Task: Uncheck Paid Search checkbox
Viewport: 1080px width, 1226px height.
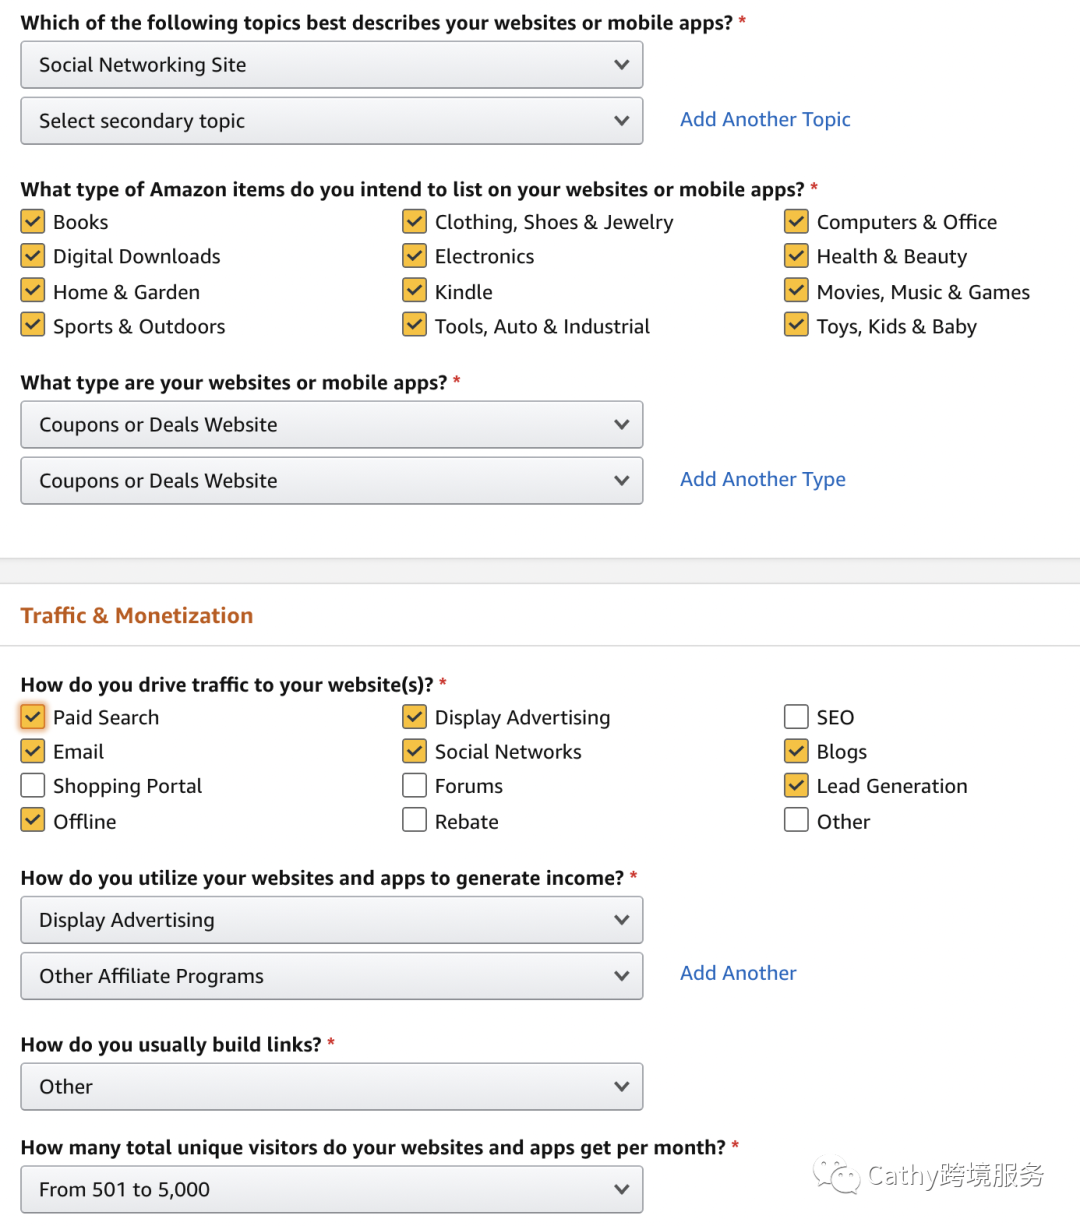Action: pos(33,717)
